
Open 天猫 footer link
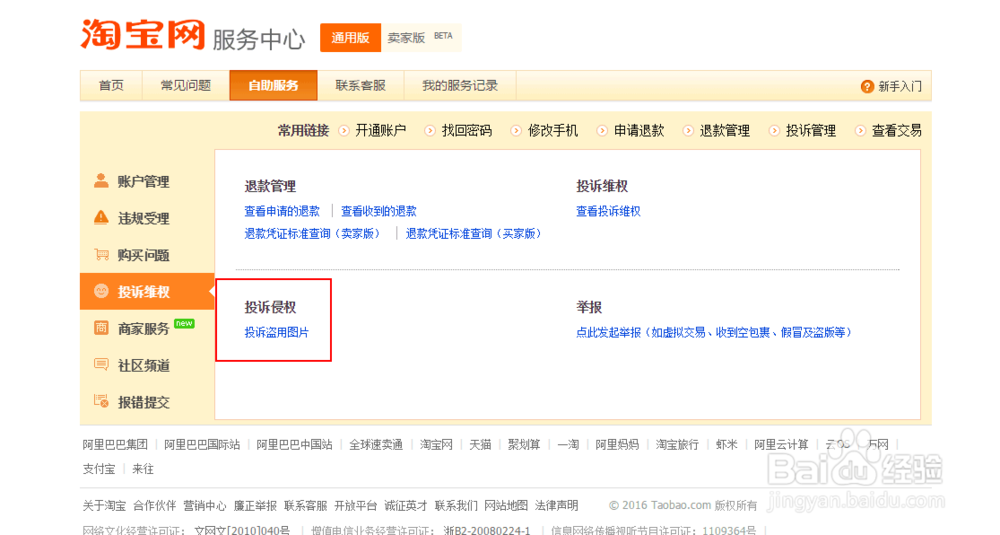tap(480, 444)
